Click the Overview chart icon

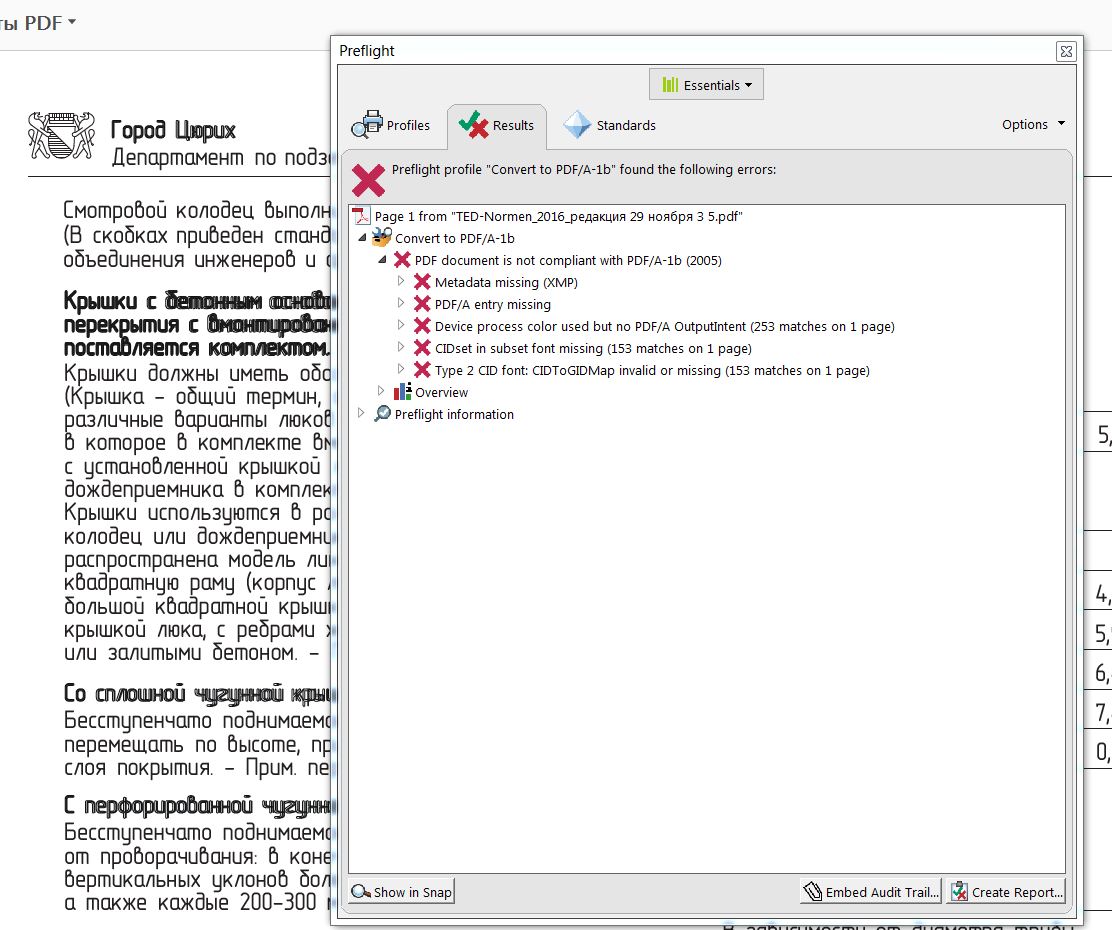[402, 392]
